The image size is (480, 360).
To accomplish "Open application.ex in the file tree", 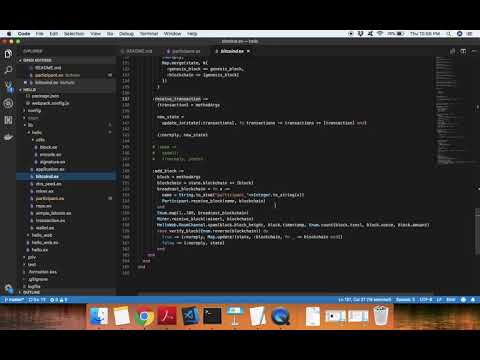I will [50, 169].
